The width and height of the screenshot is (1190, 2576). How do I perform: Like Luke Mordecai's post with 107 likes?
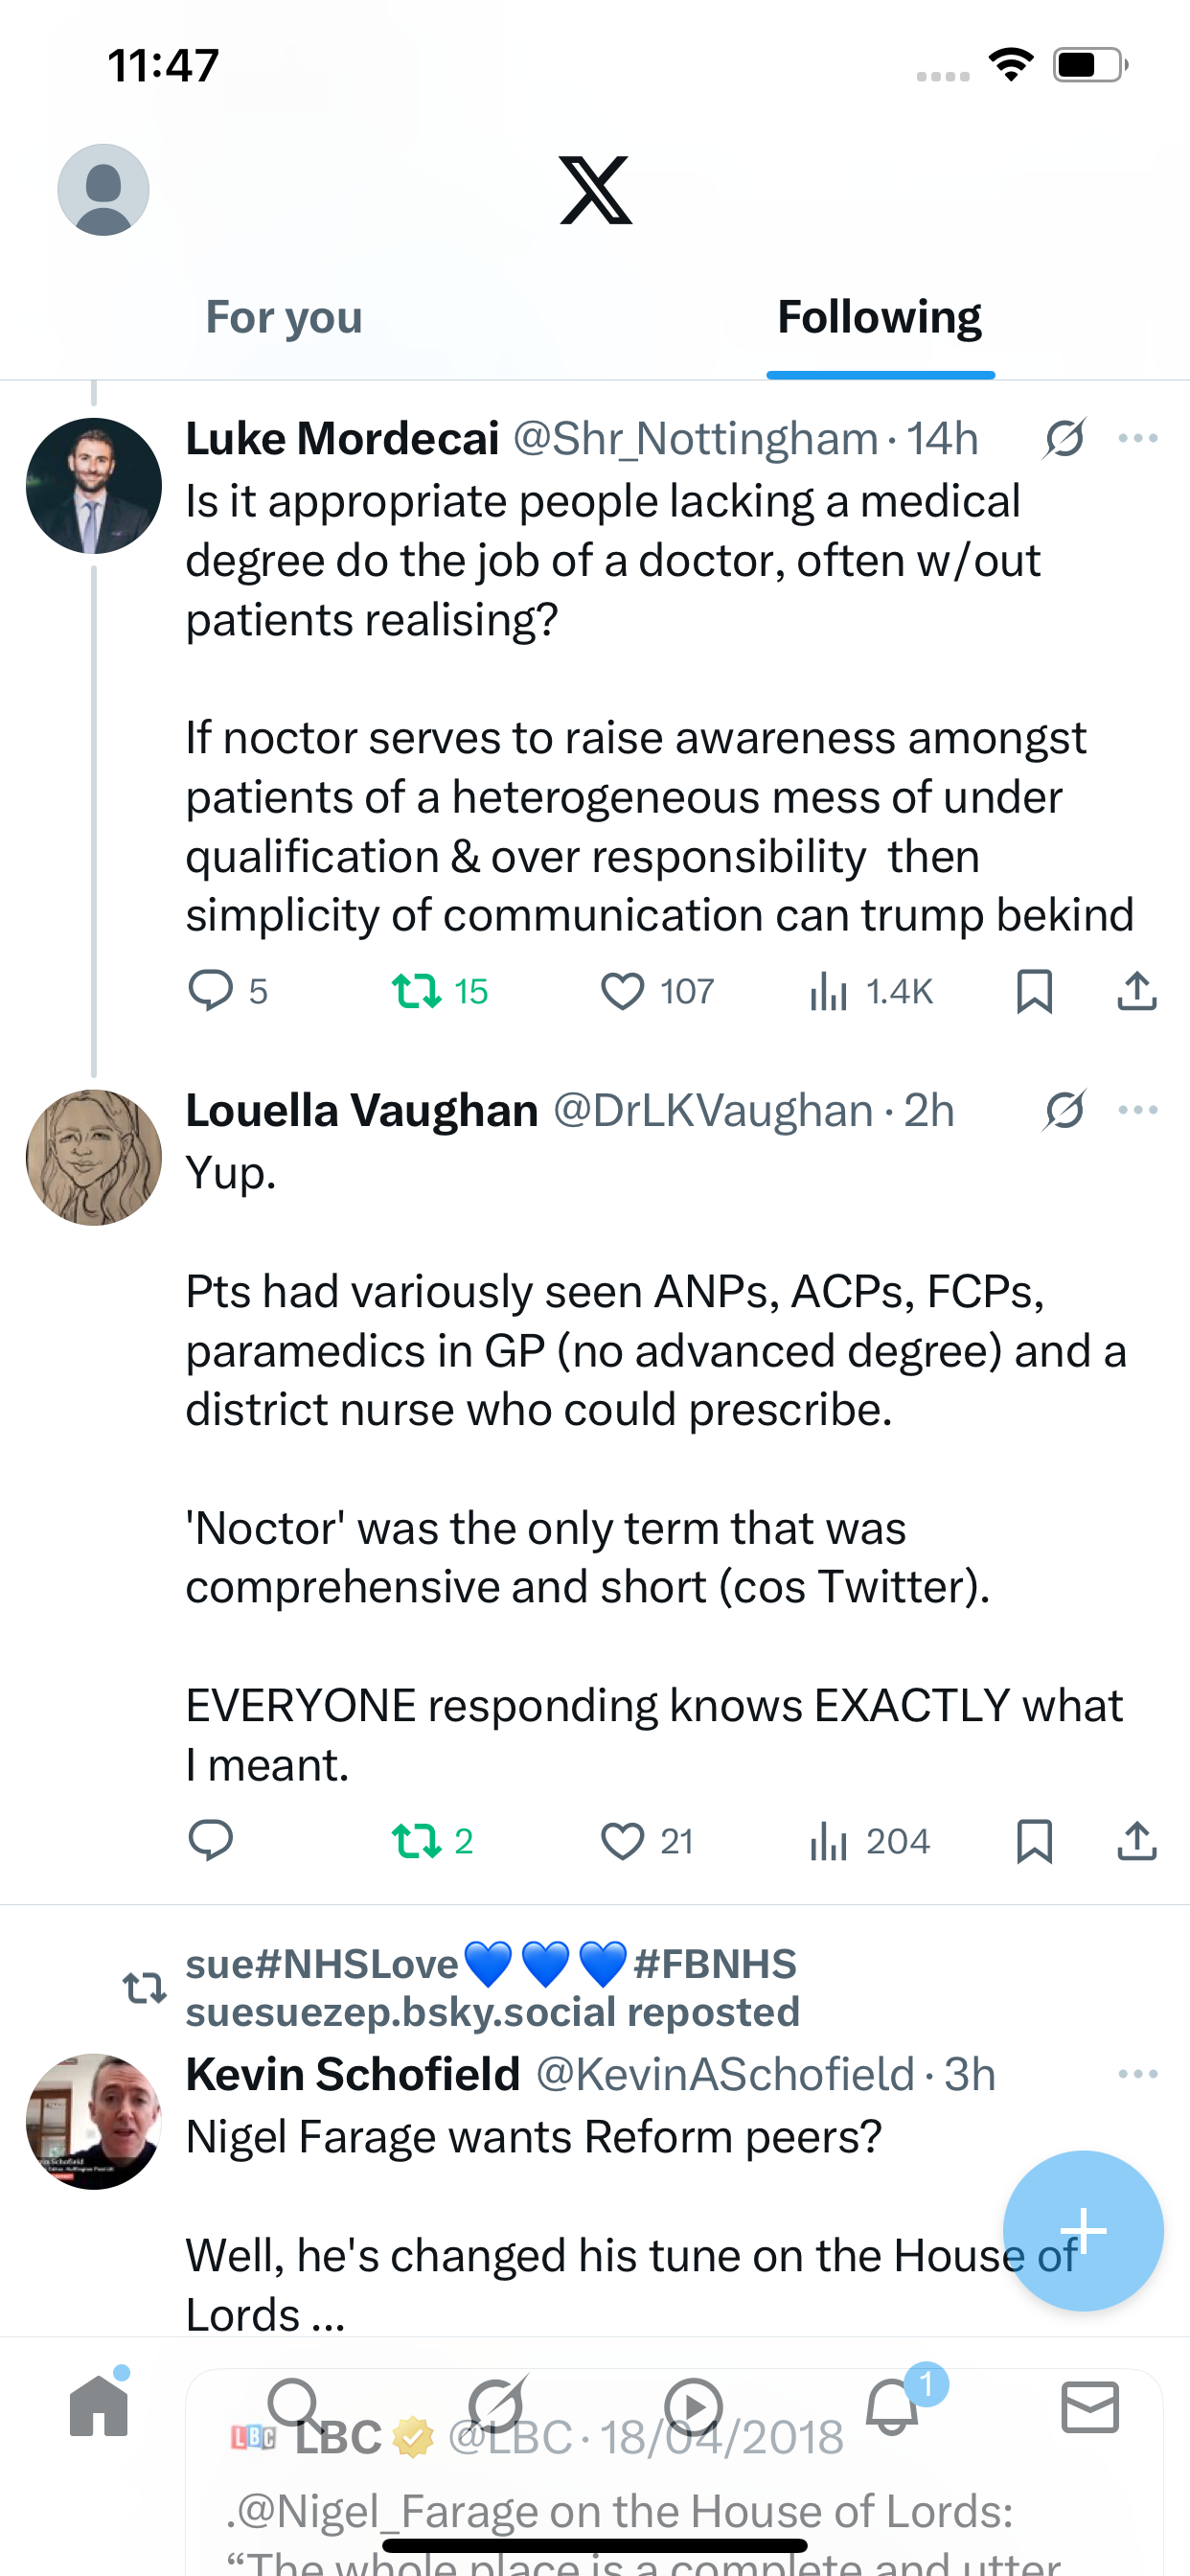(x=622, y=991)
